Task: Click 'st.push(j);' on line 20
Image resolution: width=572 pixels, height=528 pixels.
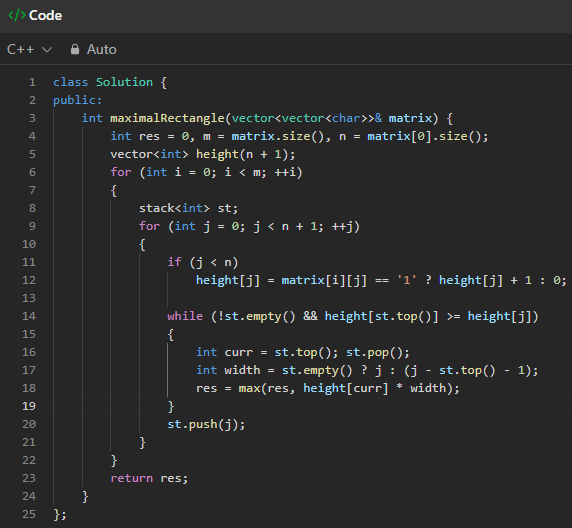Action: coord(206,424)
